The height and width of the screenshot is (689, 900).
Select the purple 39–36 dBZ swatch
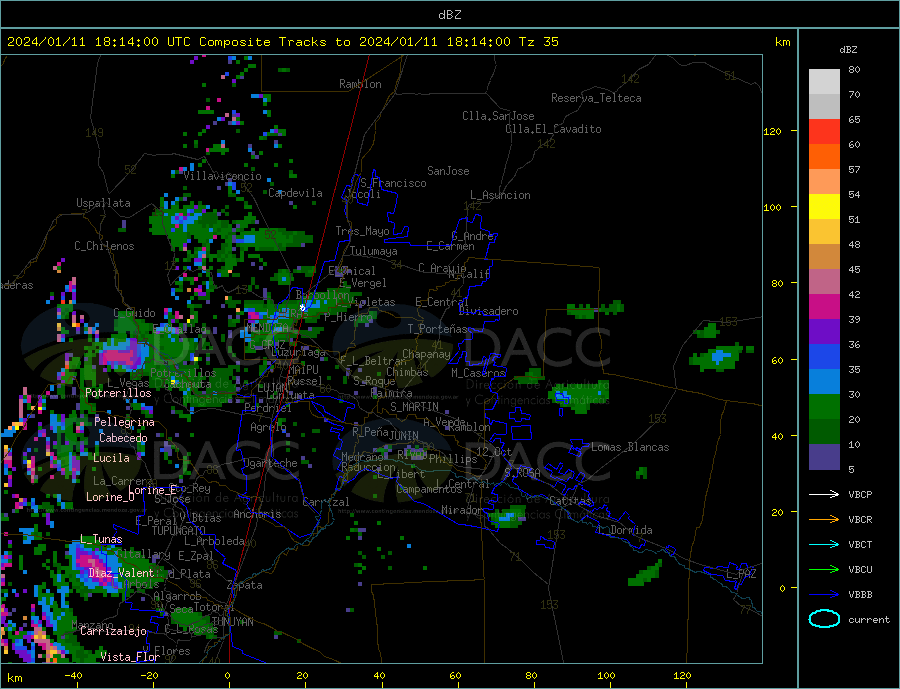(824, 332)
